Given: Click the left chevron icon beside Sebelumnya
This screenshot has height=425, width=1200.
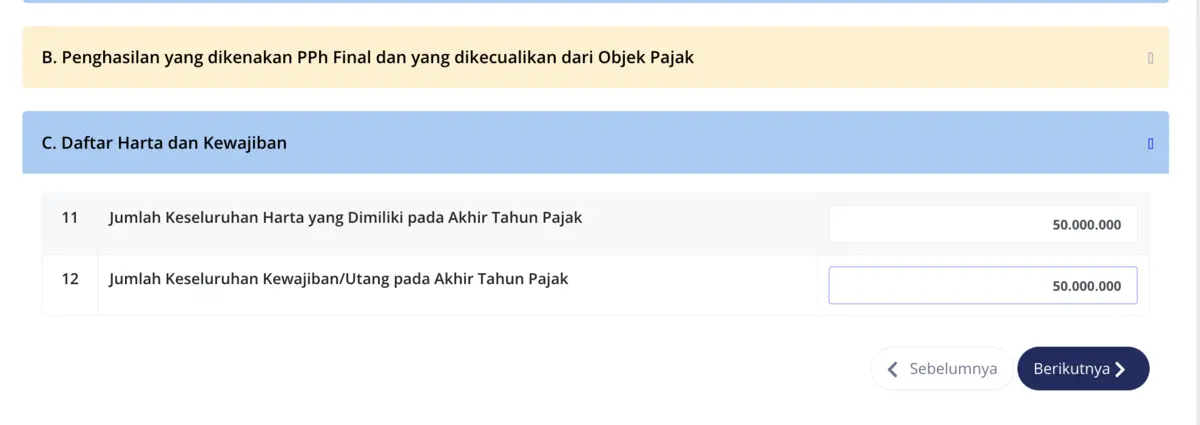Looking at the screenshot, I should coord(892,369).
